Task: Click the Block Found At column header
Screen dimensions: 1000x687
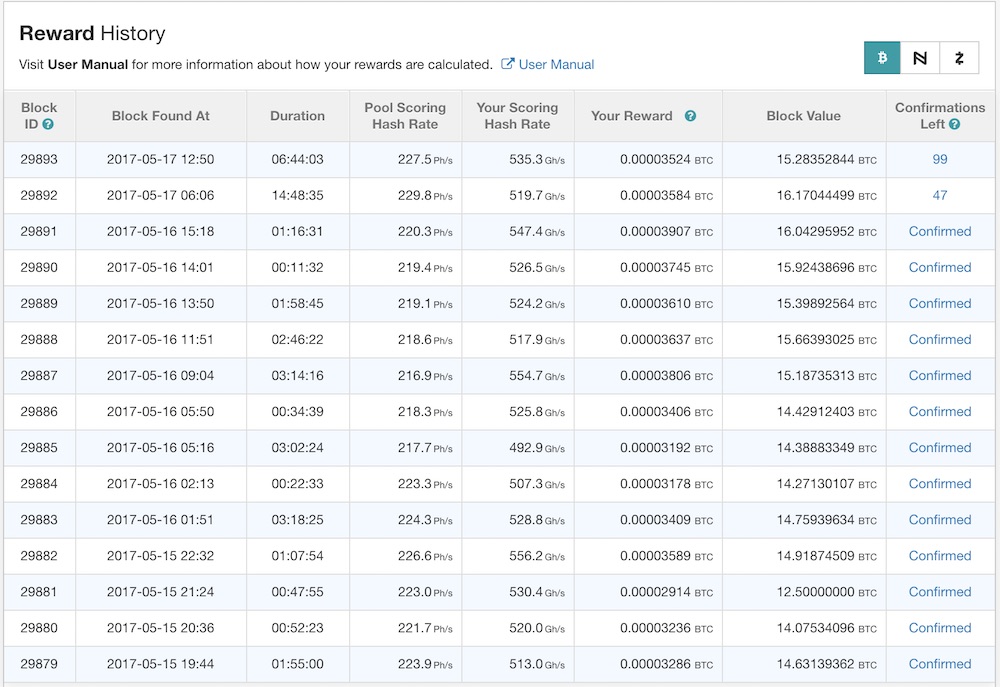Action: 161,116
